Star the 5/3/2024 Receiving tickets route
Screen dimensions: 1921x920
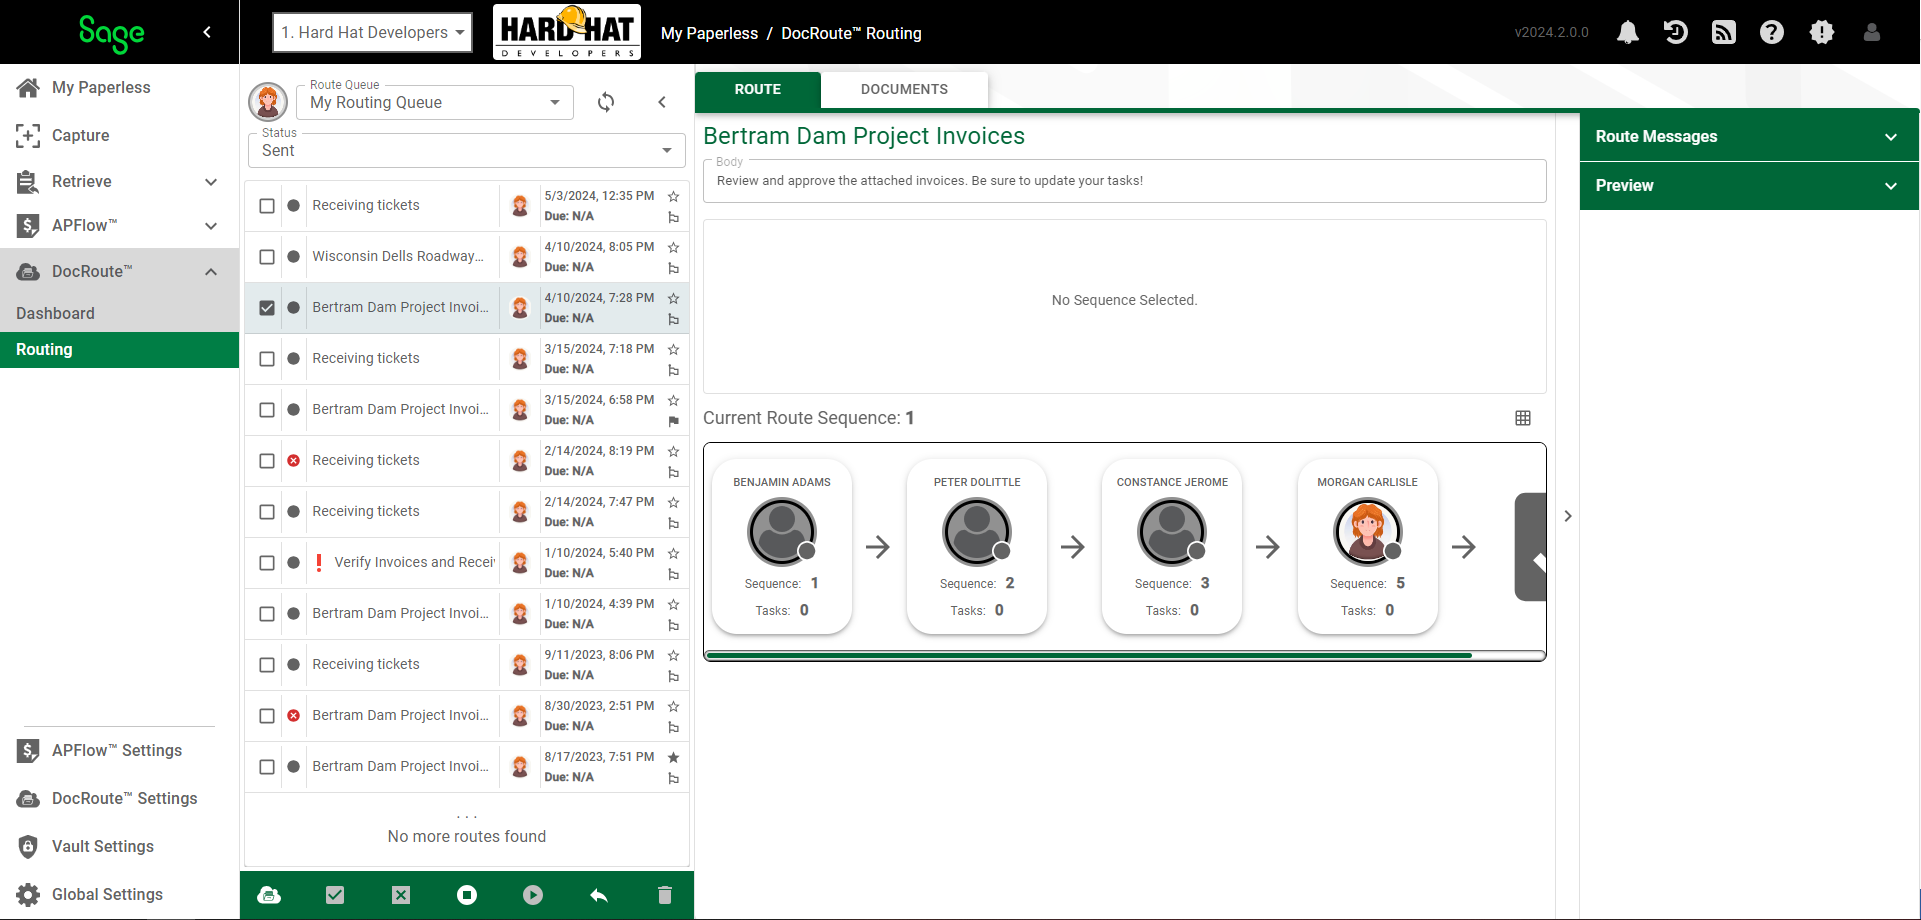[x=673, y=196]
